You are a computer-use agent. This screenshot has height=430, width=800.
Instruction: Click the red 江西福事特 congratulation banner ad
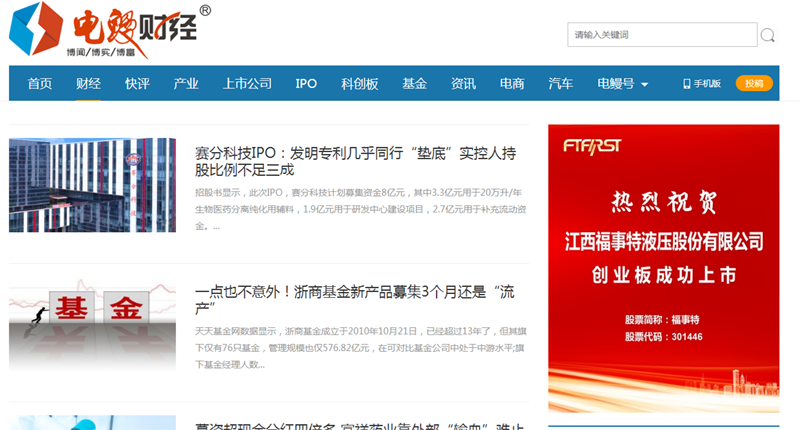[x=663, y=268]
